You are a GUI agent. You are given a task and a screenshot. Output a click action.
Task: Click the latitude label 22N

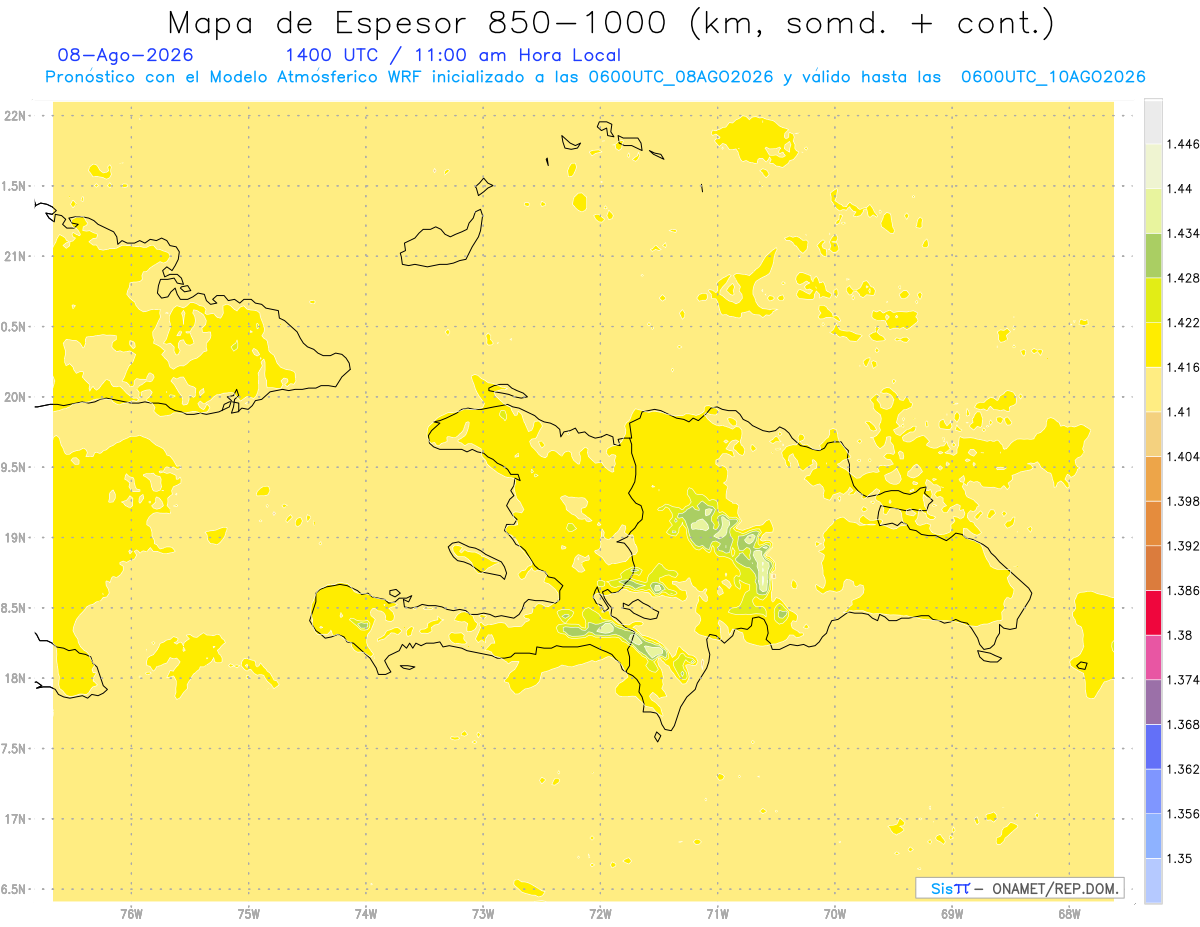pos(17,116)
